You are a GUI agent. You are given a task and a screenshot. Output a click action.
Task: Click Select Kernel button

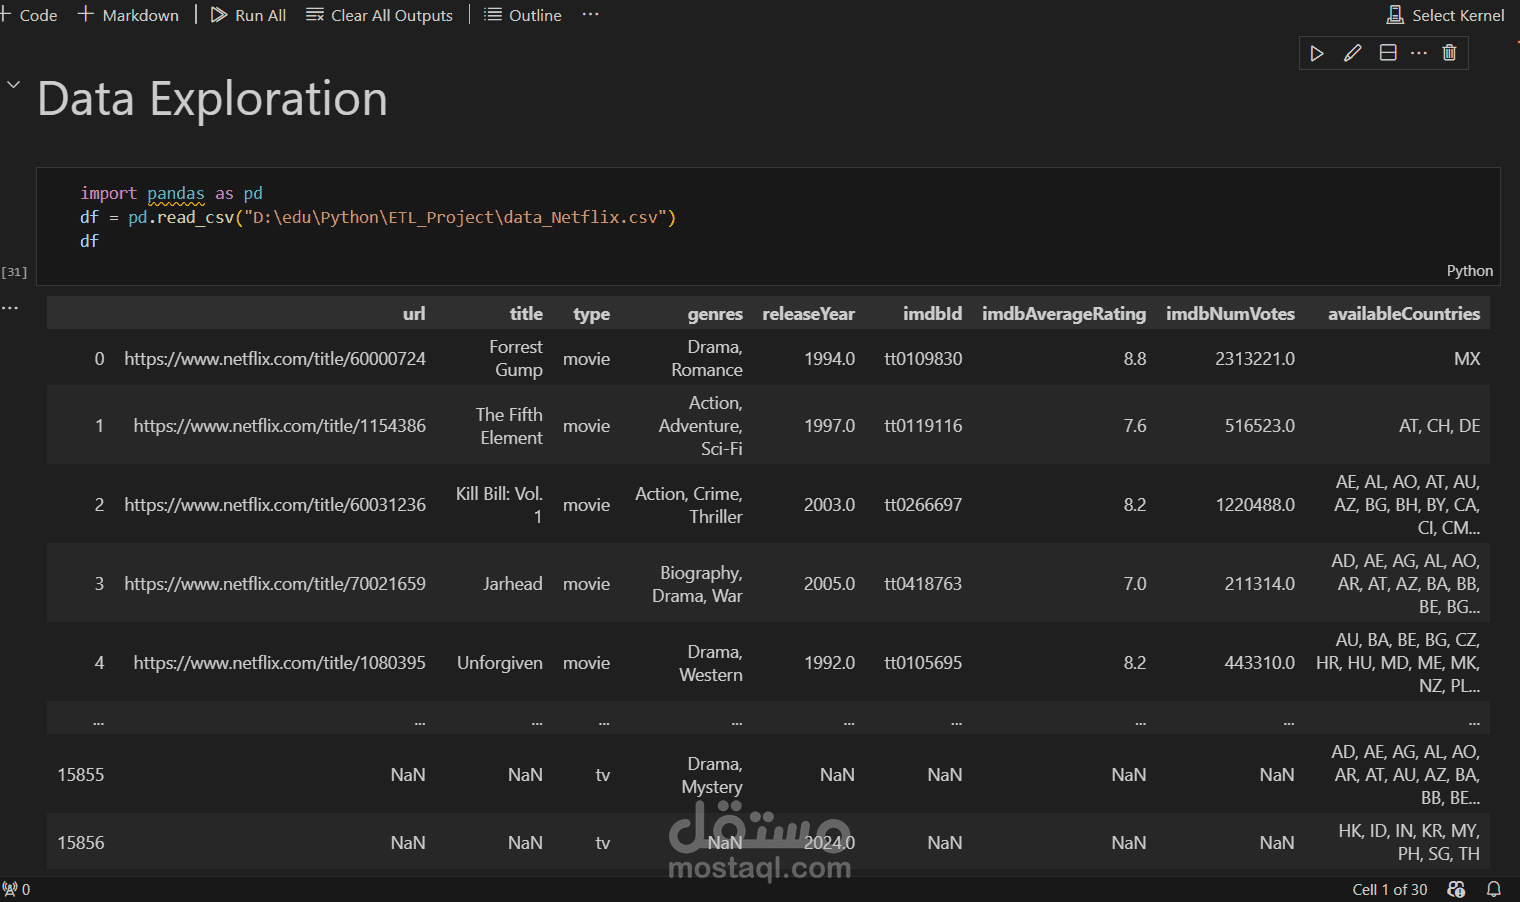[1445, 15]
